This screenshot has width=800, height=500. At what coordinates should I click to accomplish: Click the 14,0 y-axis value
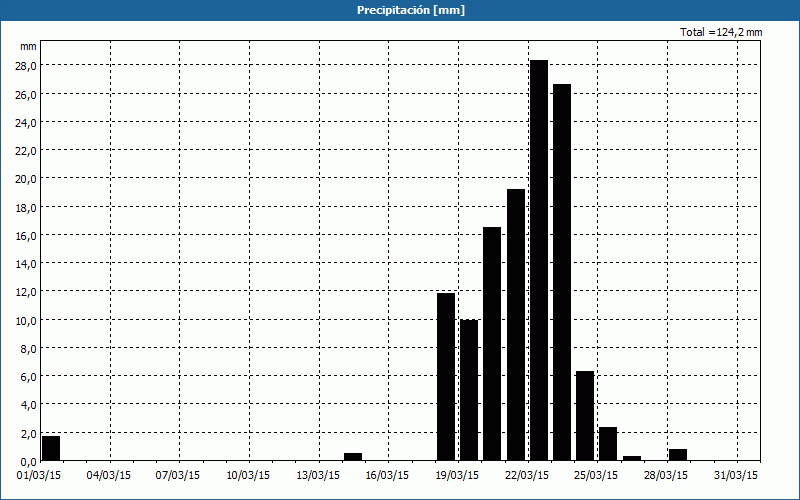pos(26,264)
